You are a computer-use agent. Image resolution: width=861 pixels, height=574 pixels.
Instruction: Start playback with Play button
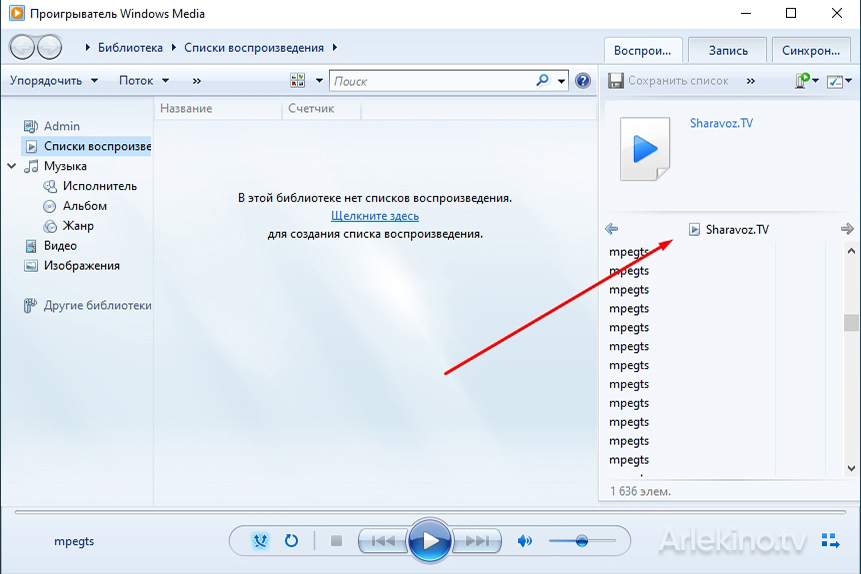430,541
